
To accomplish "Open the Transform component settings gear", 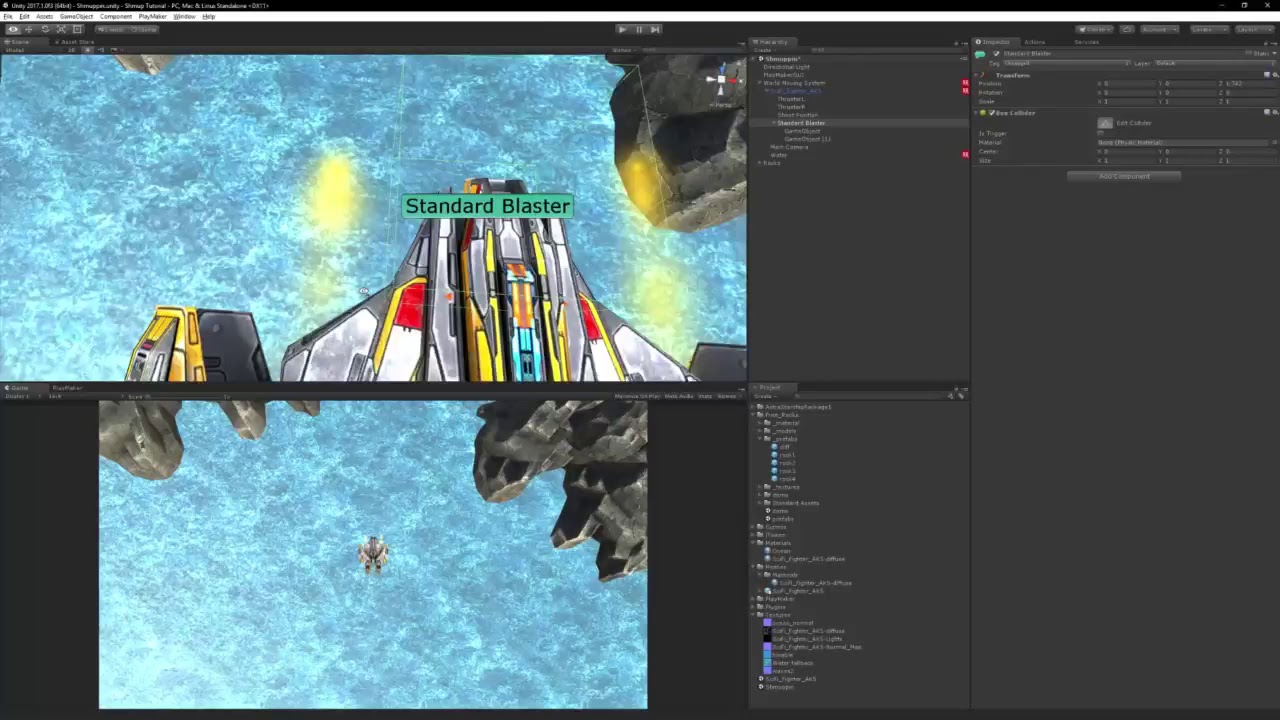I will tap(1274, 75).
